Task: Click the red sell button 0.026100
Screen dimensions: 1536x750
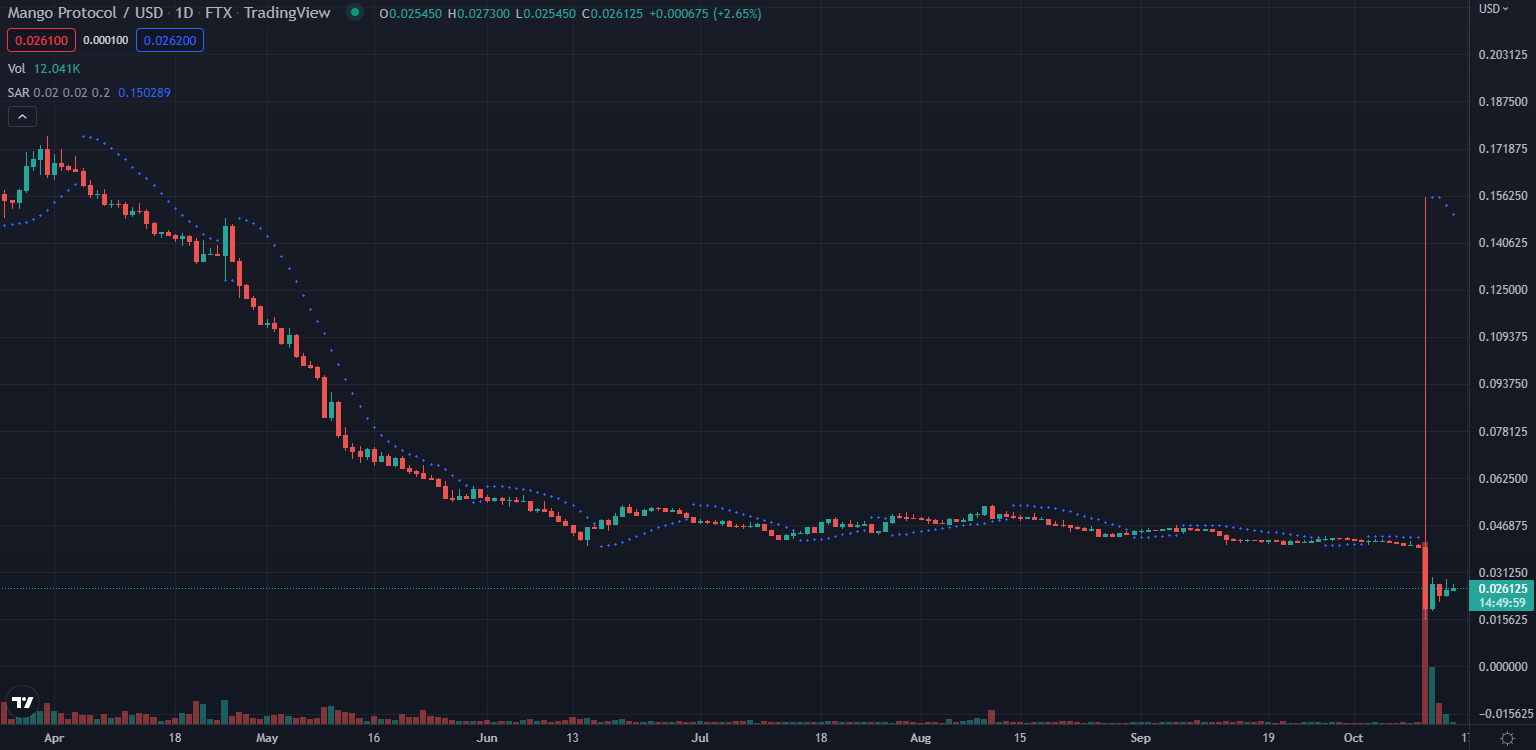Action: click(x=41, y=40)
